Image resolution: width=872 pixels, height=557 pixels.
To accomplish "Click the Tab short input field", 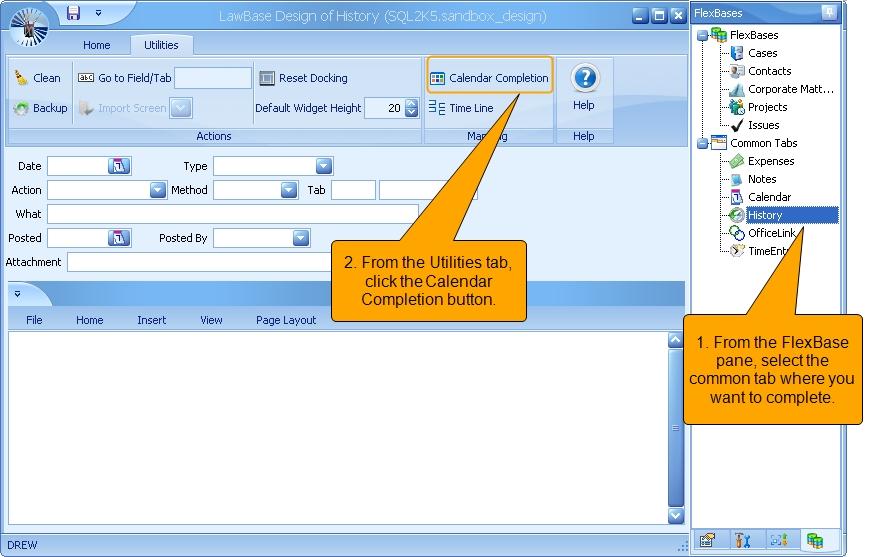I will (x=353, y=190).
